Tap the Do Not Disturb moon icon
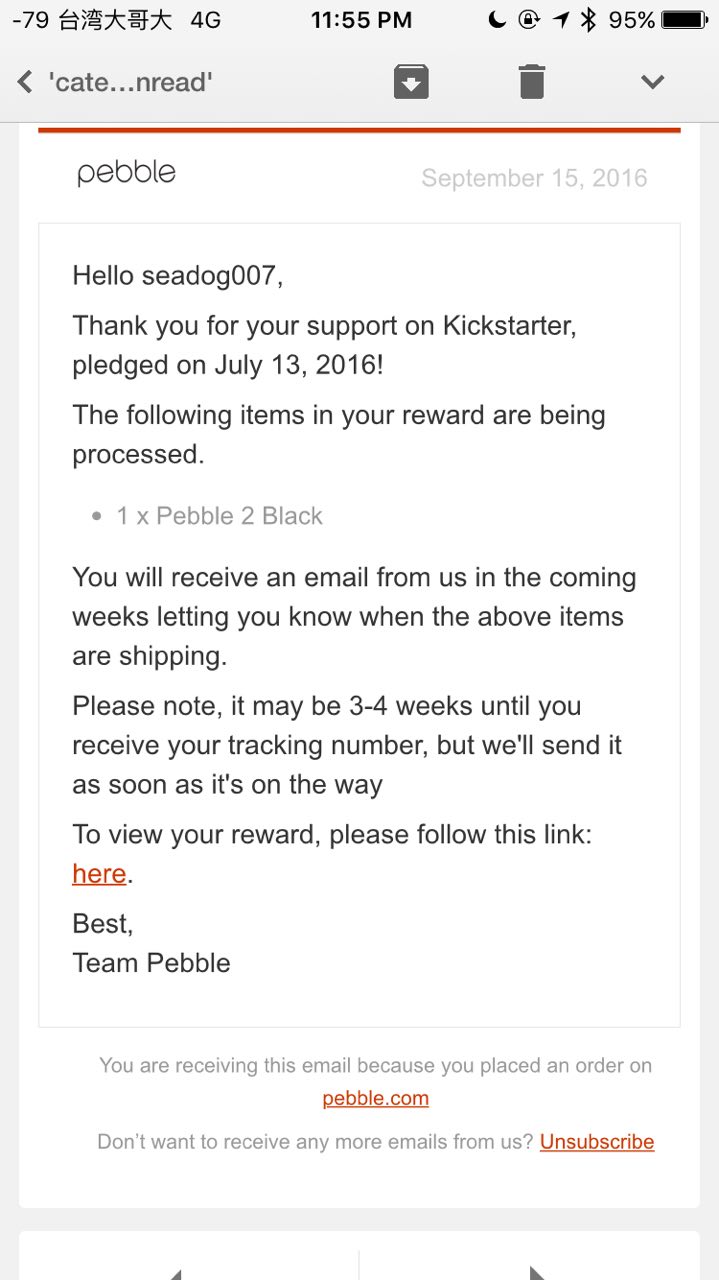Image resolution: width=719 pixels, height=1280 pixels. pyautogui.click(x=497, y=20)
